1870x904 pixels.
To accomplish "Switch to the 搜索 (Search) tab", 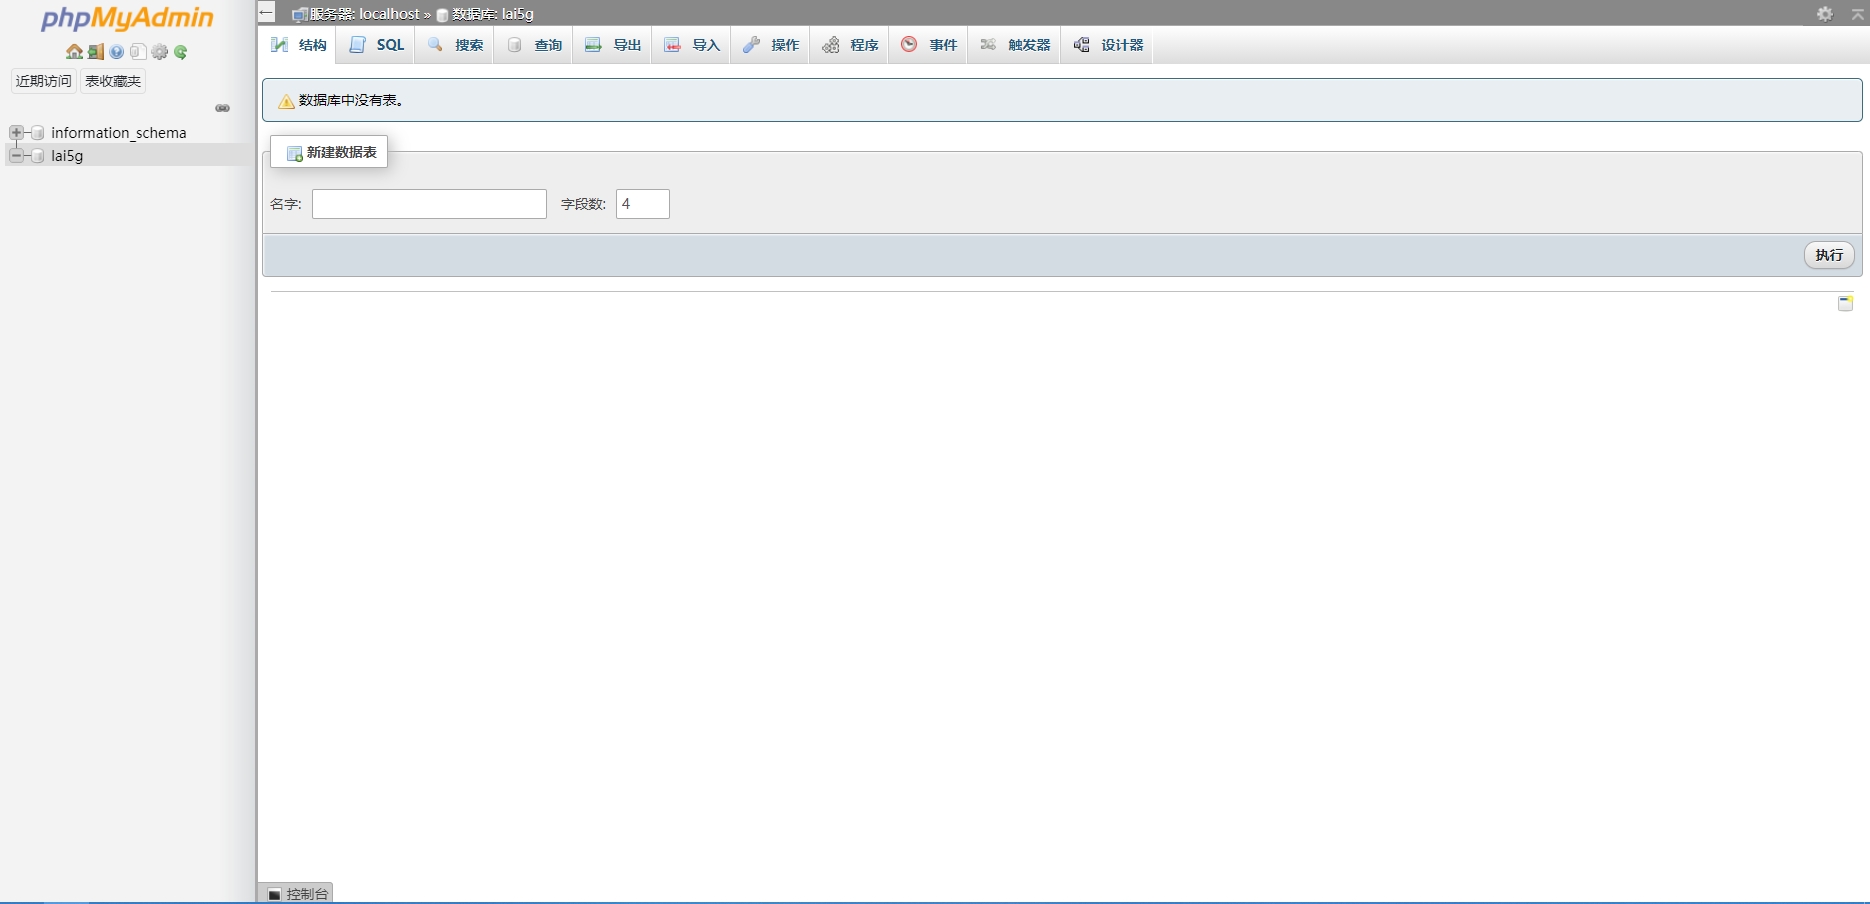I will (x=455, y=45).
